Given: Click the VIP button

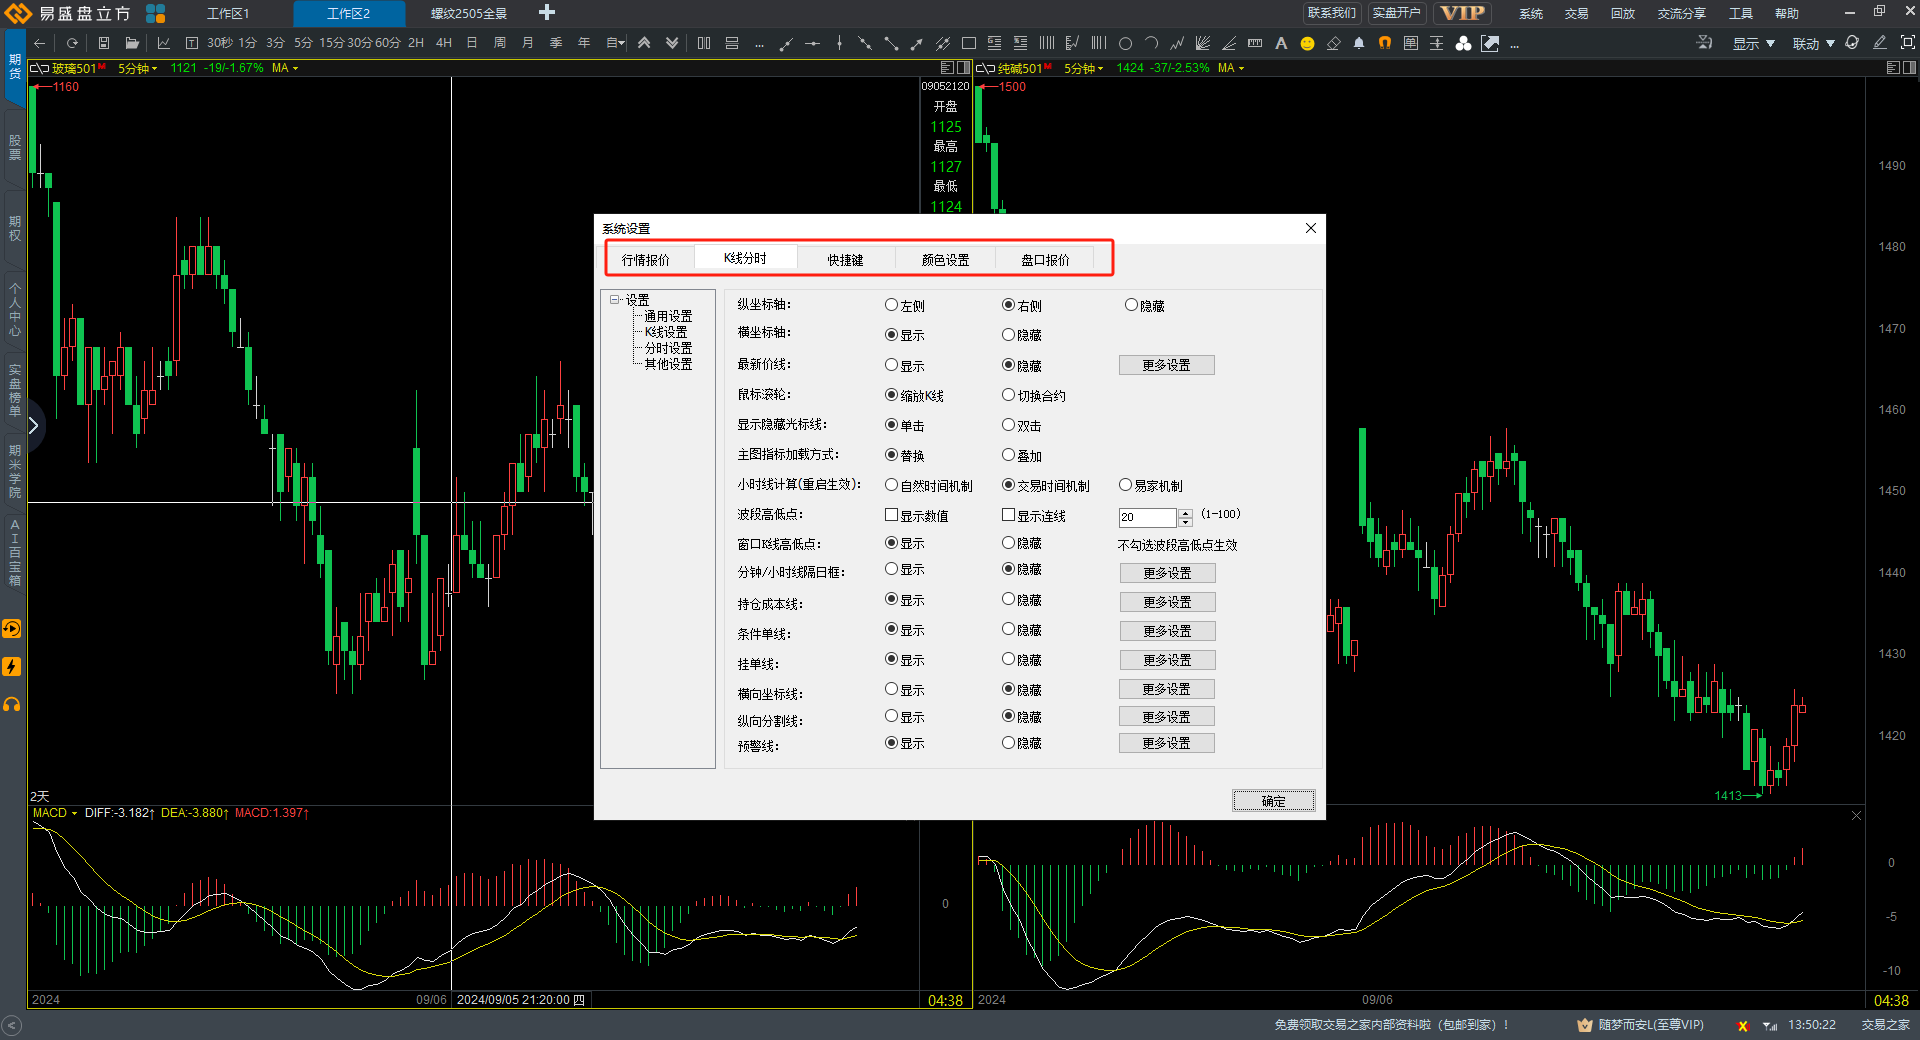Looking at the screenshot, I should point(1462,13).
